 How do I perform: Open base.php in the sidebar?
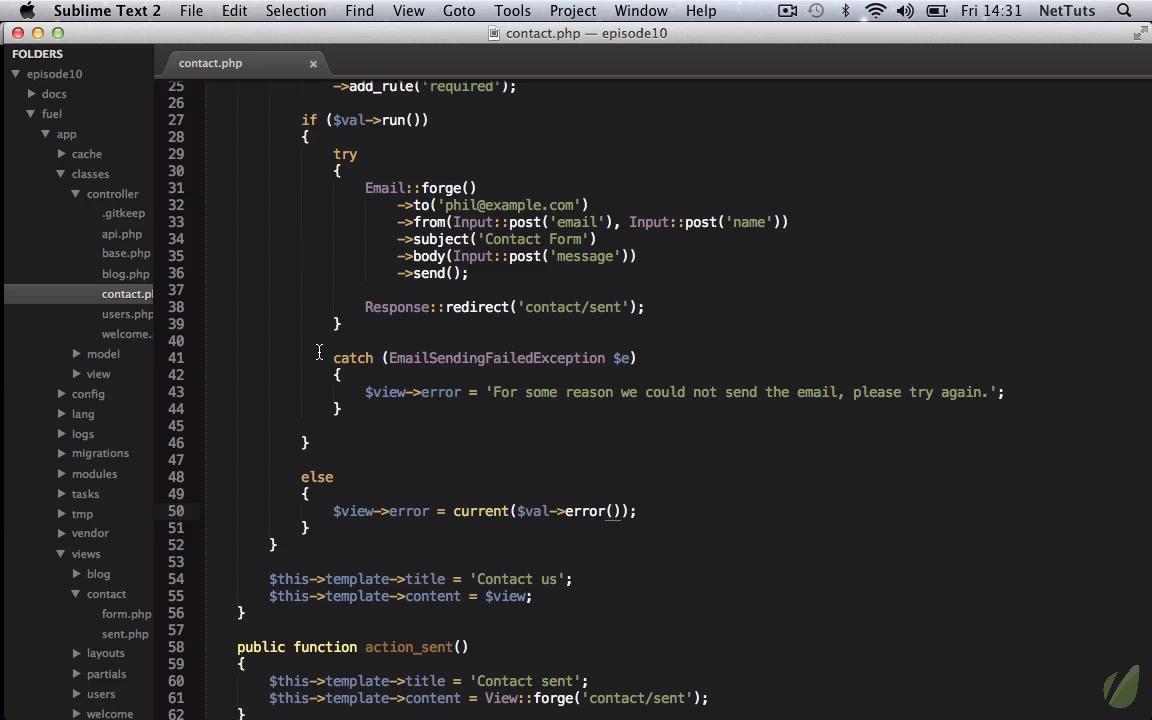(126, 253)
